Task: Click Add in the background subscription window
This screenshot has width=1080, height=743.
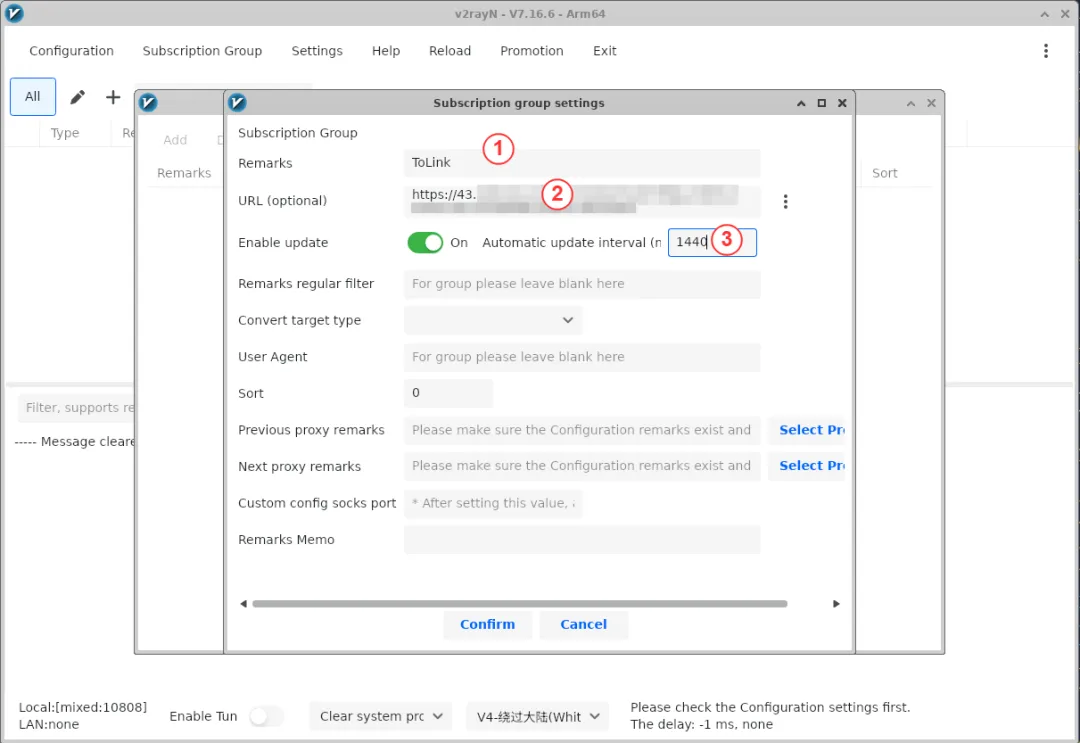Action: [175, 140]
